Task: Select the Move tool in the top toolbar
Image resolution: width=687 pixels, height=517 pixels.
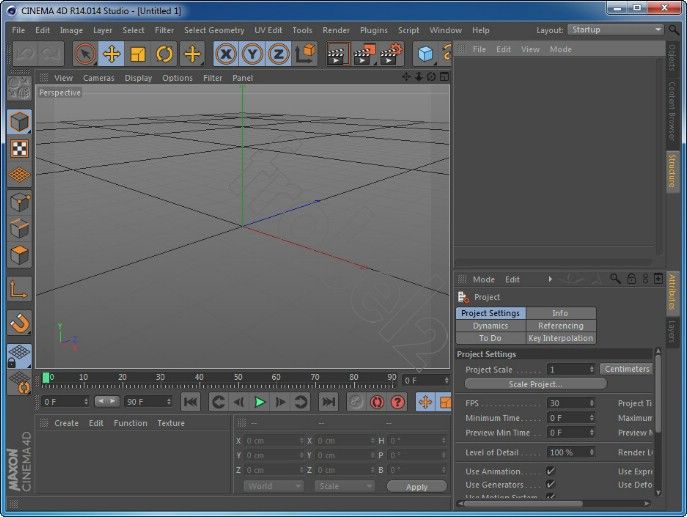Action: (112, 54)
